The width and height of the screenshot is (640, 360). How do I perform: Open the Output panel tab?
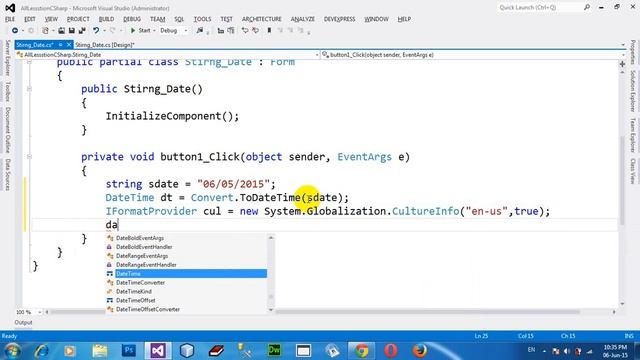pyautogui.click(x=23, y=322)
